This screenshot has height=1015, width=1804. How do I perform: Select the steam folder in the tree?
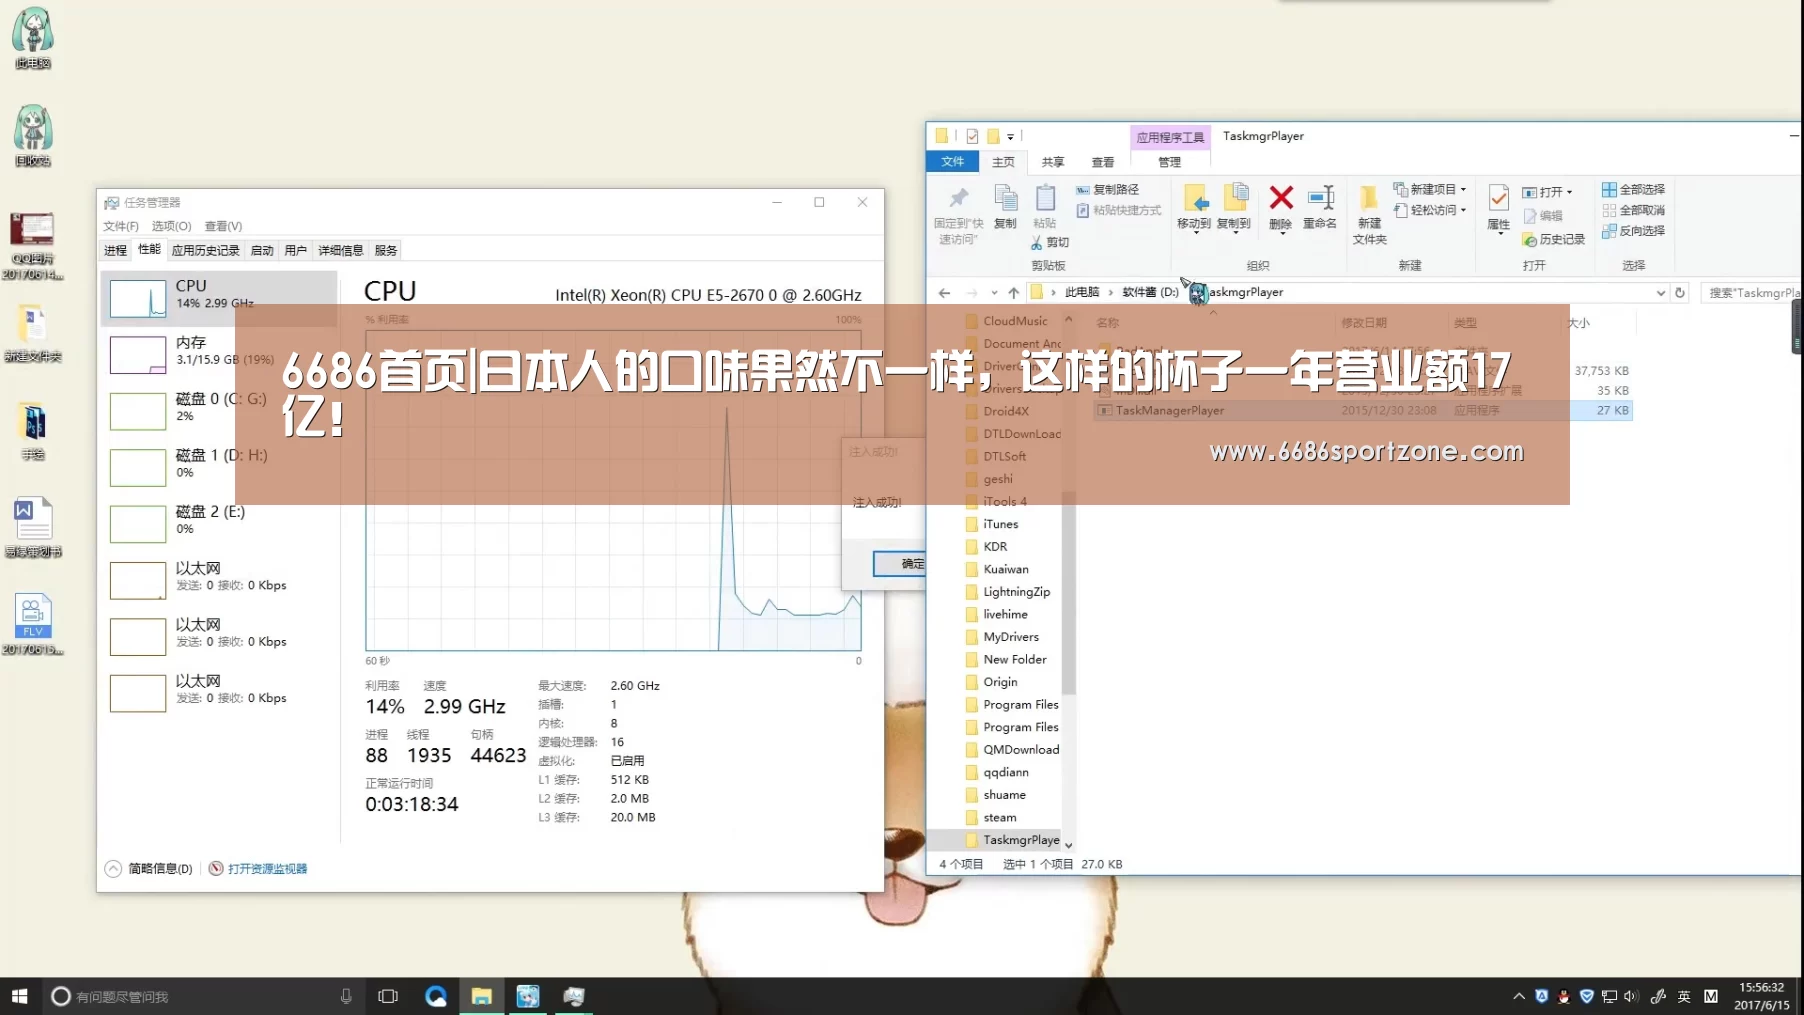[1000, 818]
